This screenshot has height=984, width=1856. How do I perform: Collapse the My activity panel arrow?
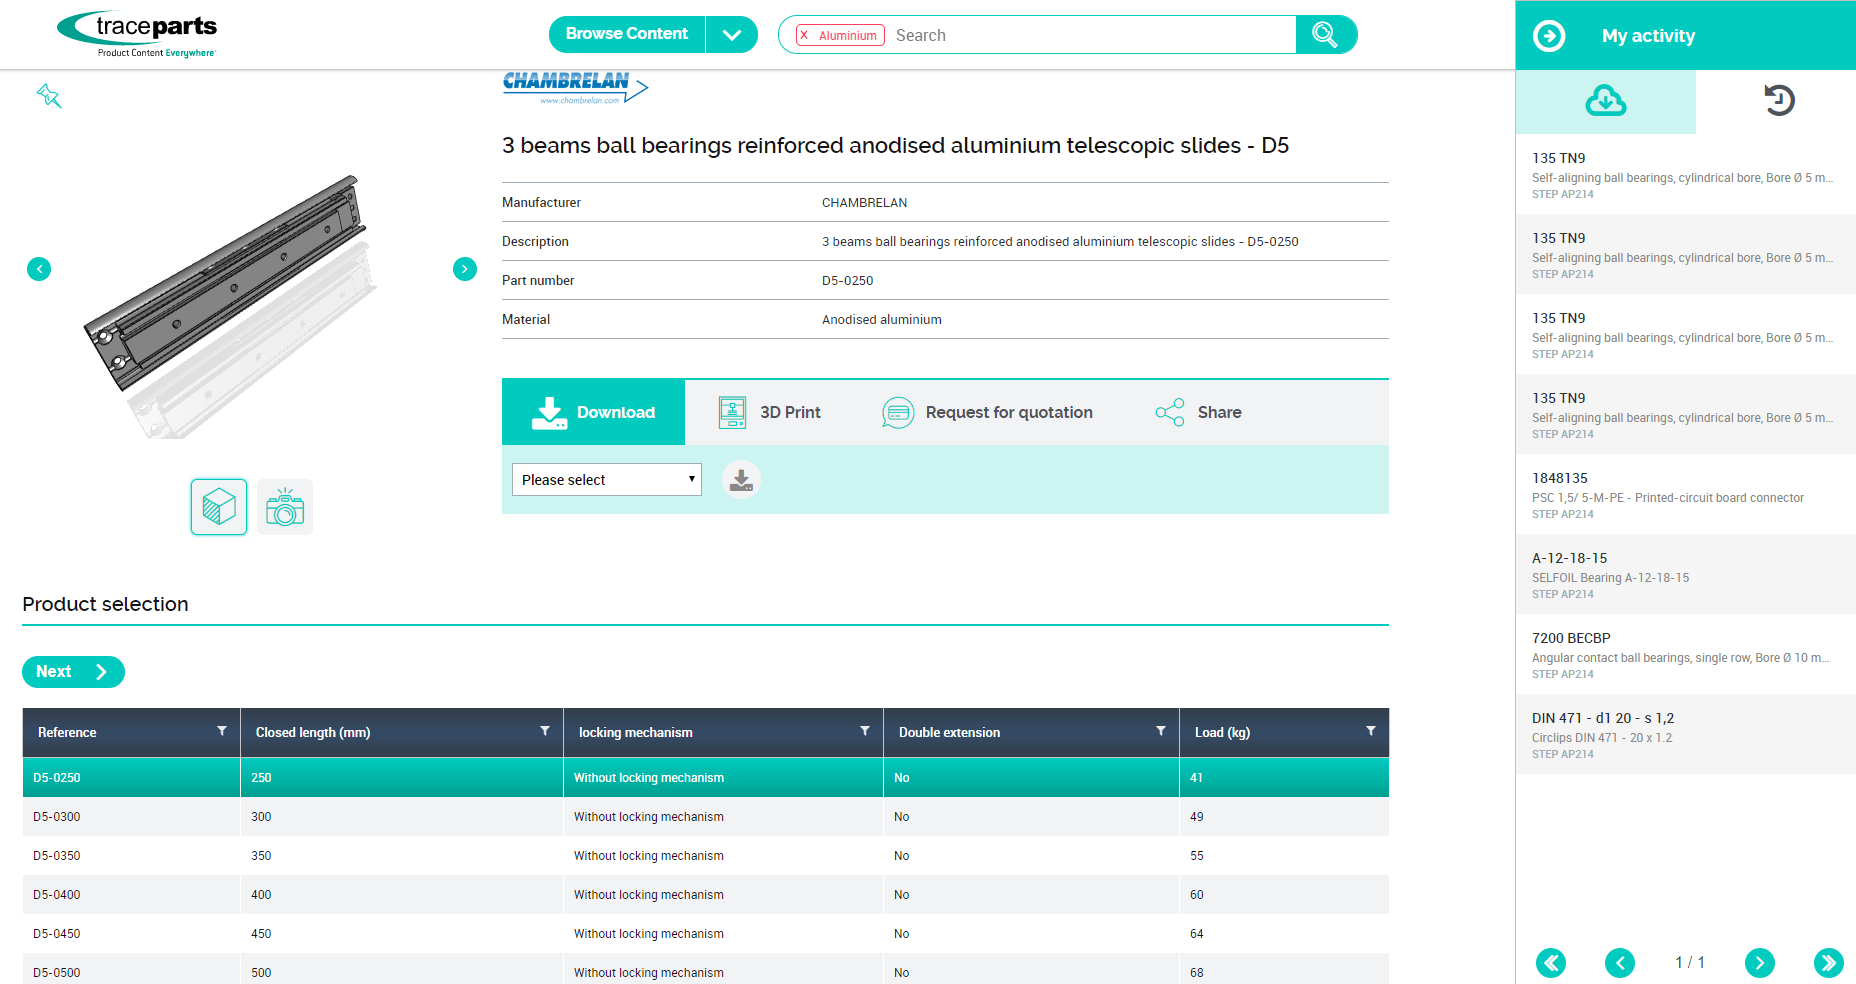click(x=1550, y=36)
